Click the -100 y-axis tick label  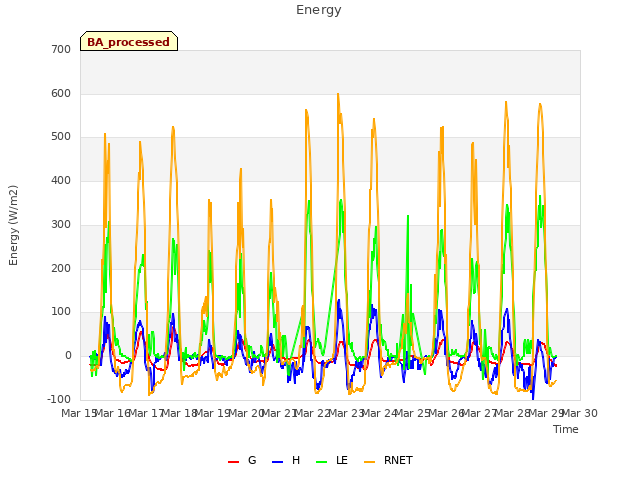[59, 399]
